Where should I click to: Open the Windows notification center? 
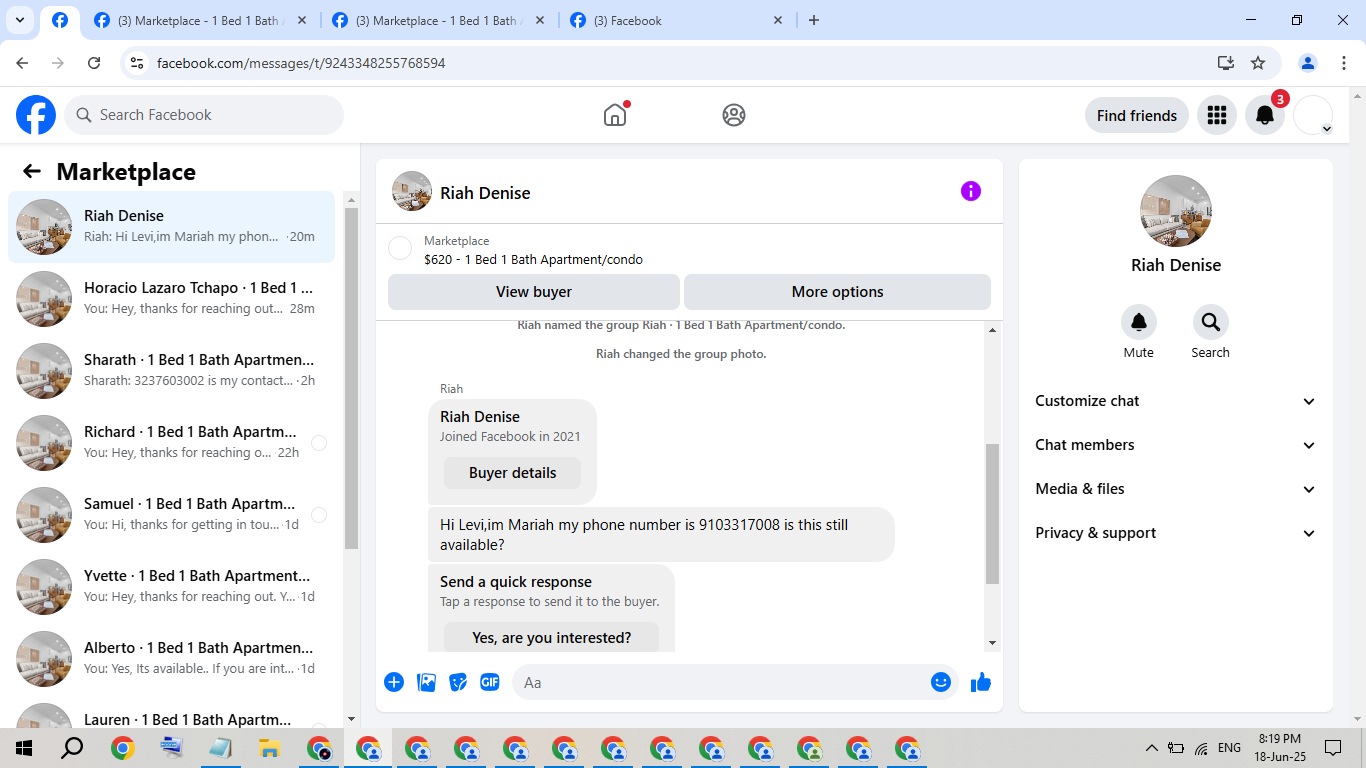click(1333, 748)
